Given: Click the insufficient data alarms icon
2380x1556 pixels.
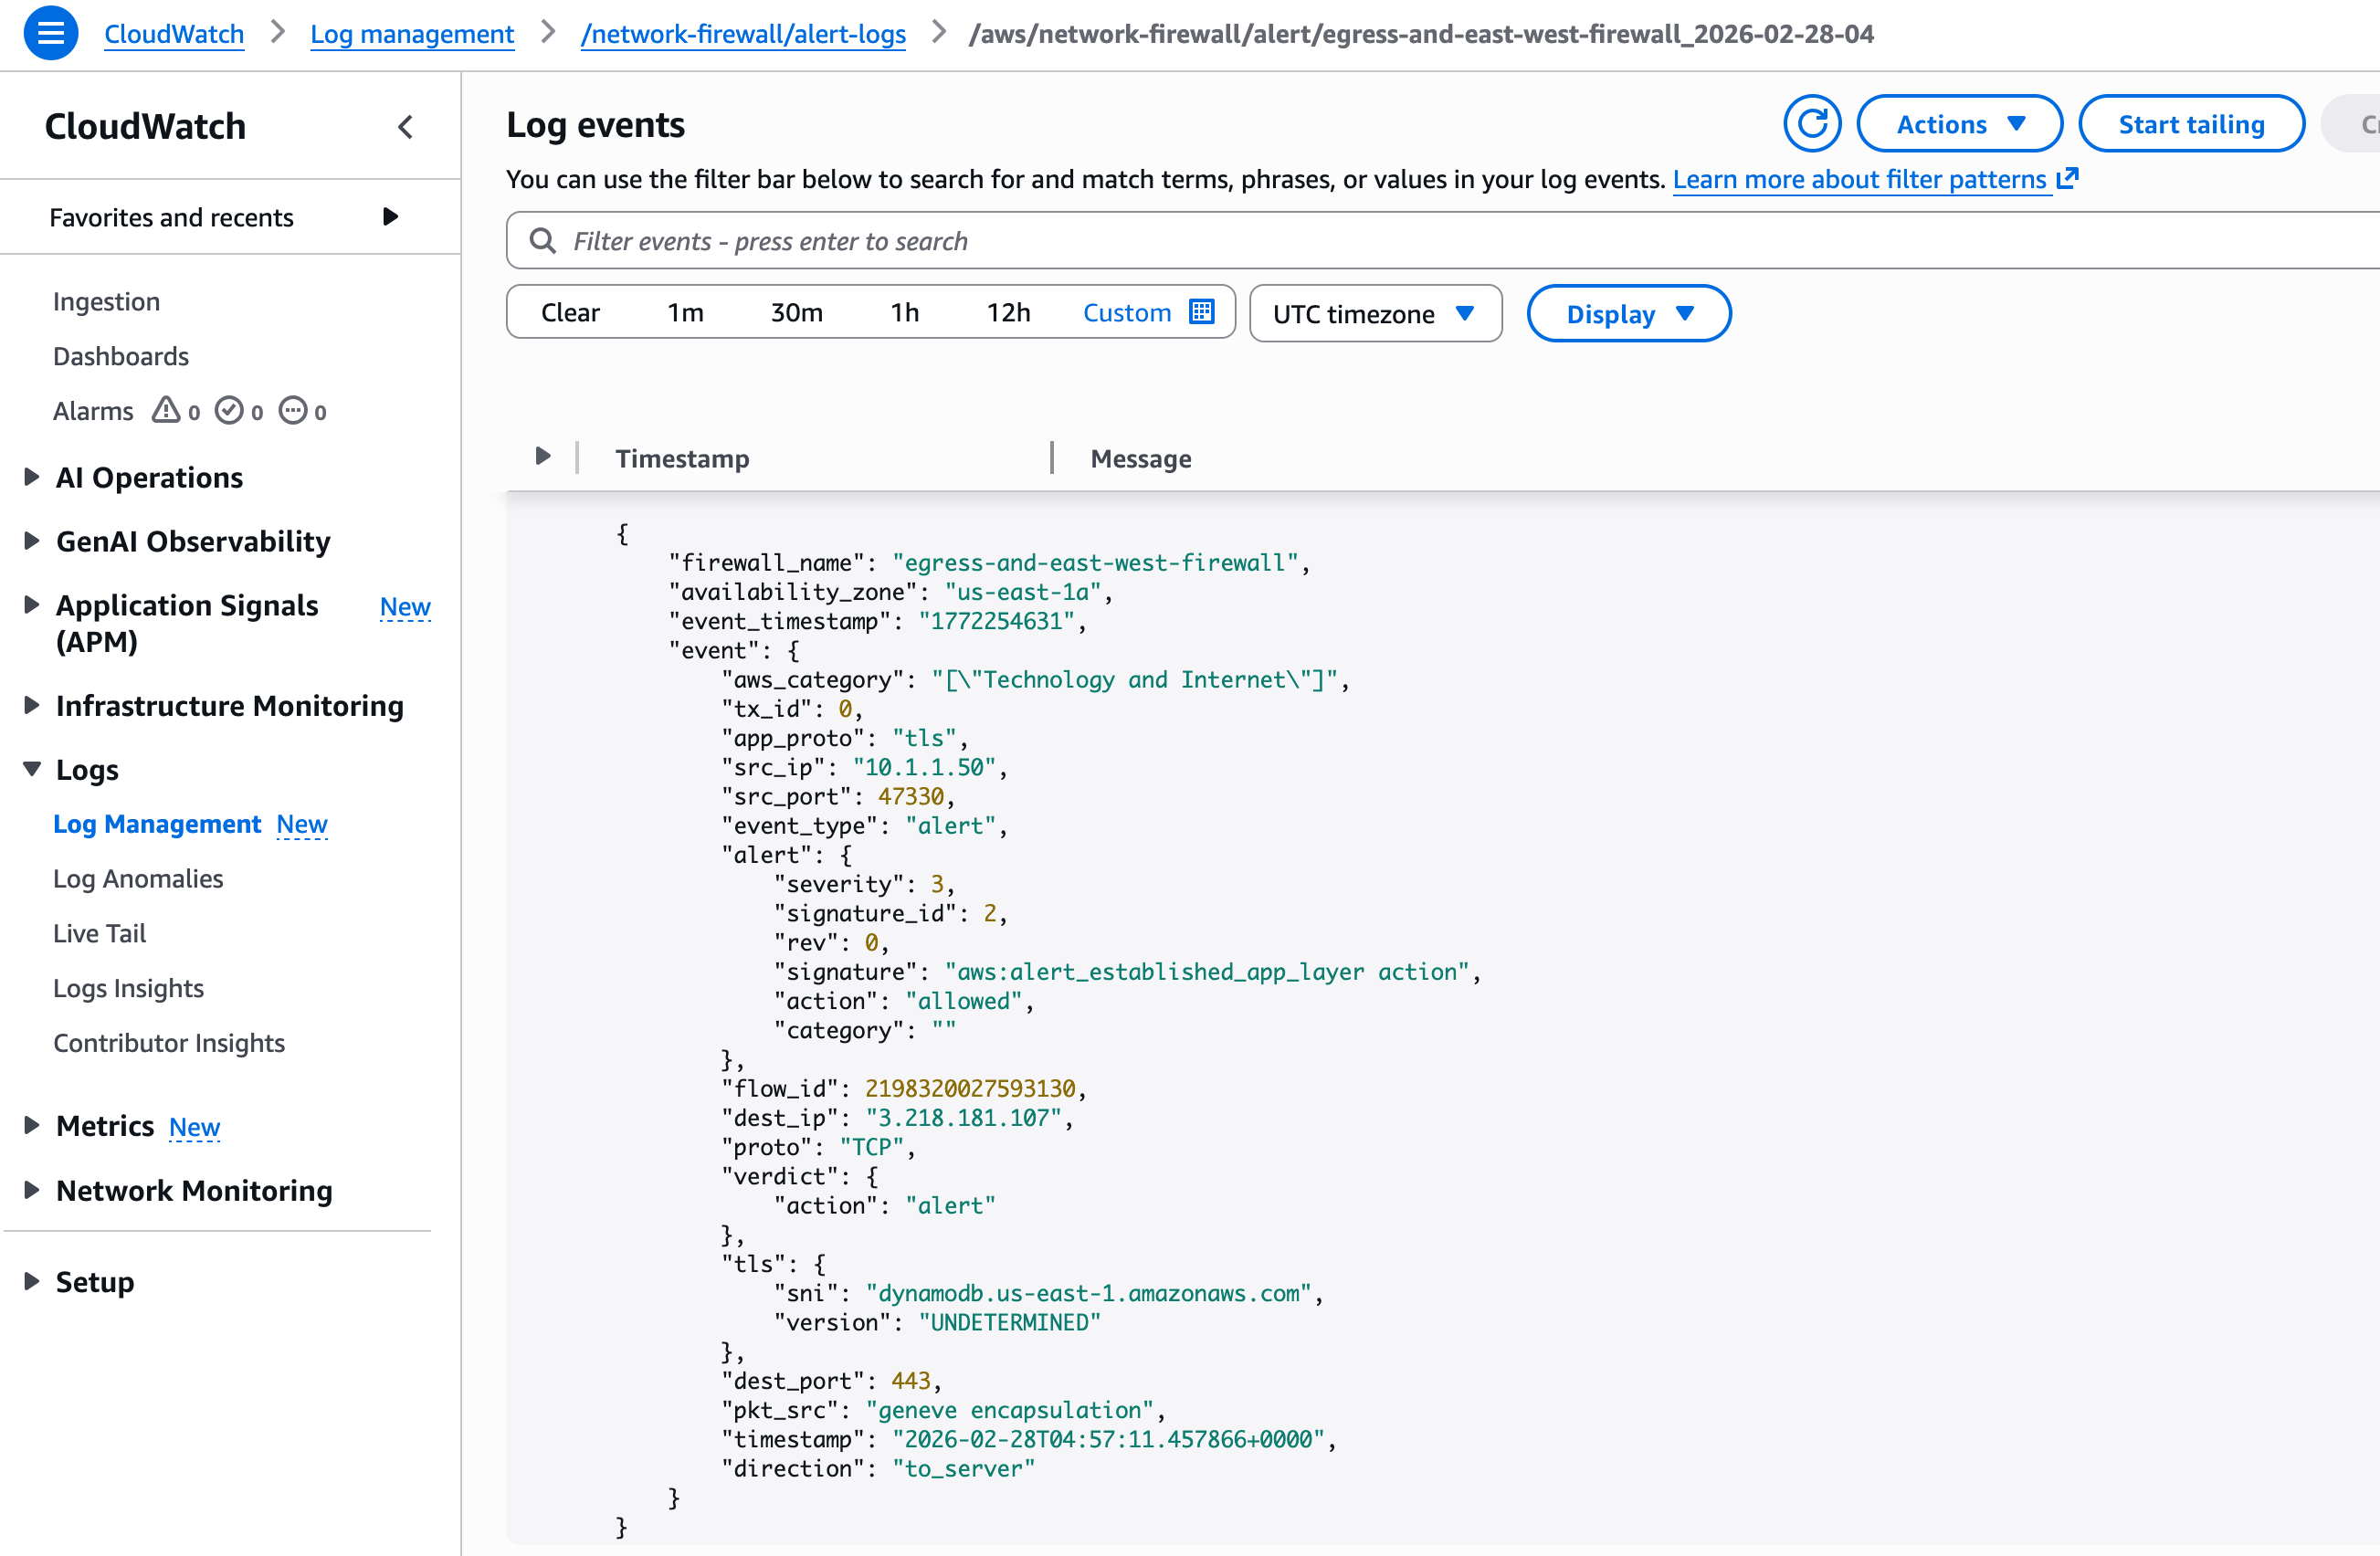Looking at the screenshot, I should [293, 411].
